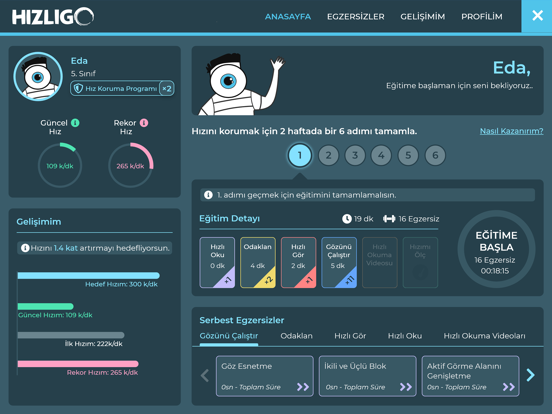
Task: Click the shield icon in Hız Koruma Programı
Action: (x=78, y=88)
